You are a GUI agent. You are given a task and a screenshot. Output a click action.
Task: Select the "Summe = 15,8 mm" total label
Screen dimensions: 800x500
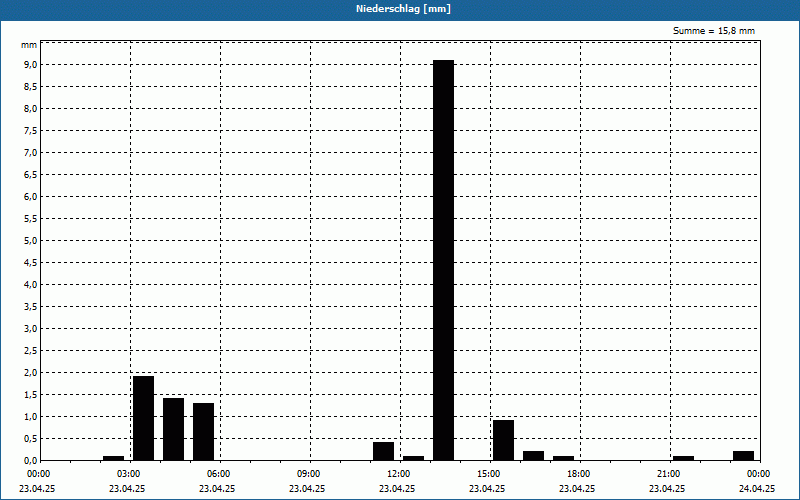pos(714,31)
